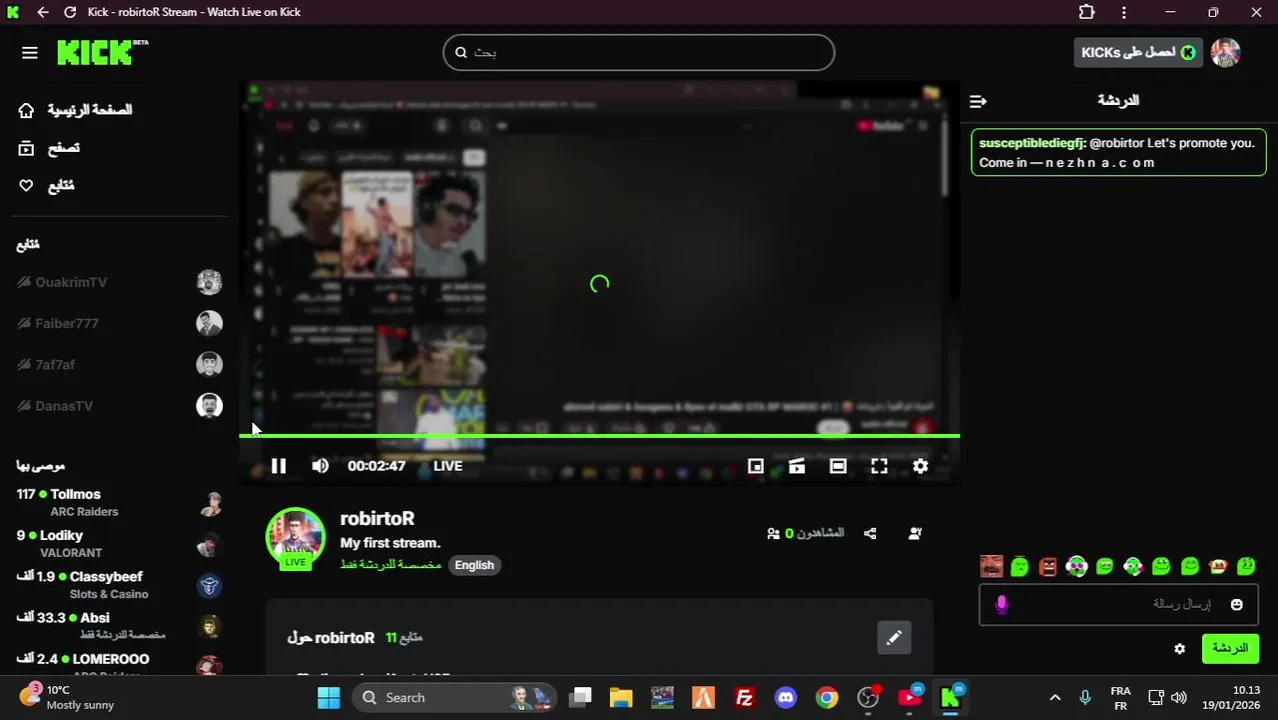The image size is (1278, 720).
Task: Open the Browse (تصفح) sidebar item
Action: click(x=49, y=148)
